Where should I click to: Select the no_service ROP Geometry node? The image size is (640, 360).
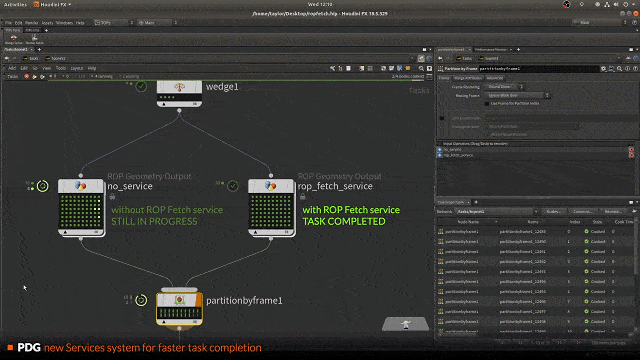[x=81, y=207]
